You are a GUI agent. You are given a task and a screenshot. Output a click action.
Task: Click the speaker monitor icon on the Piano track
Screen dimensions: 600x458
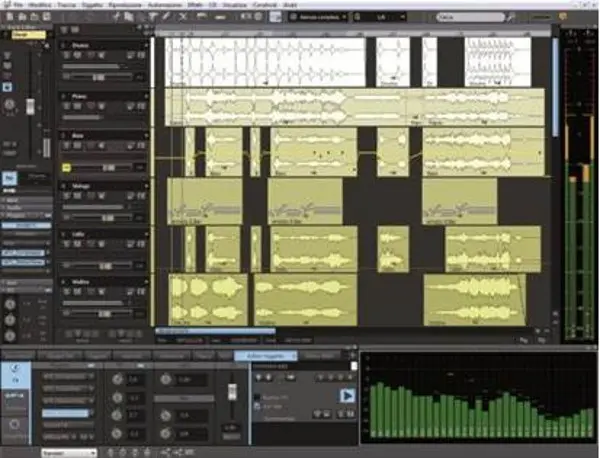tap(101, 106)
